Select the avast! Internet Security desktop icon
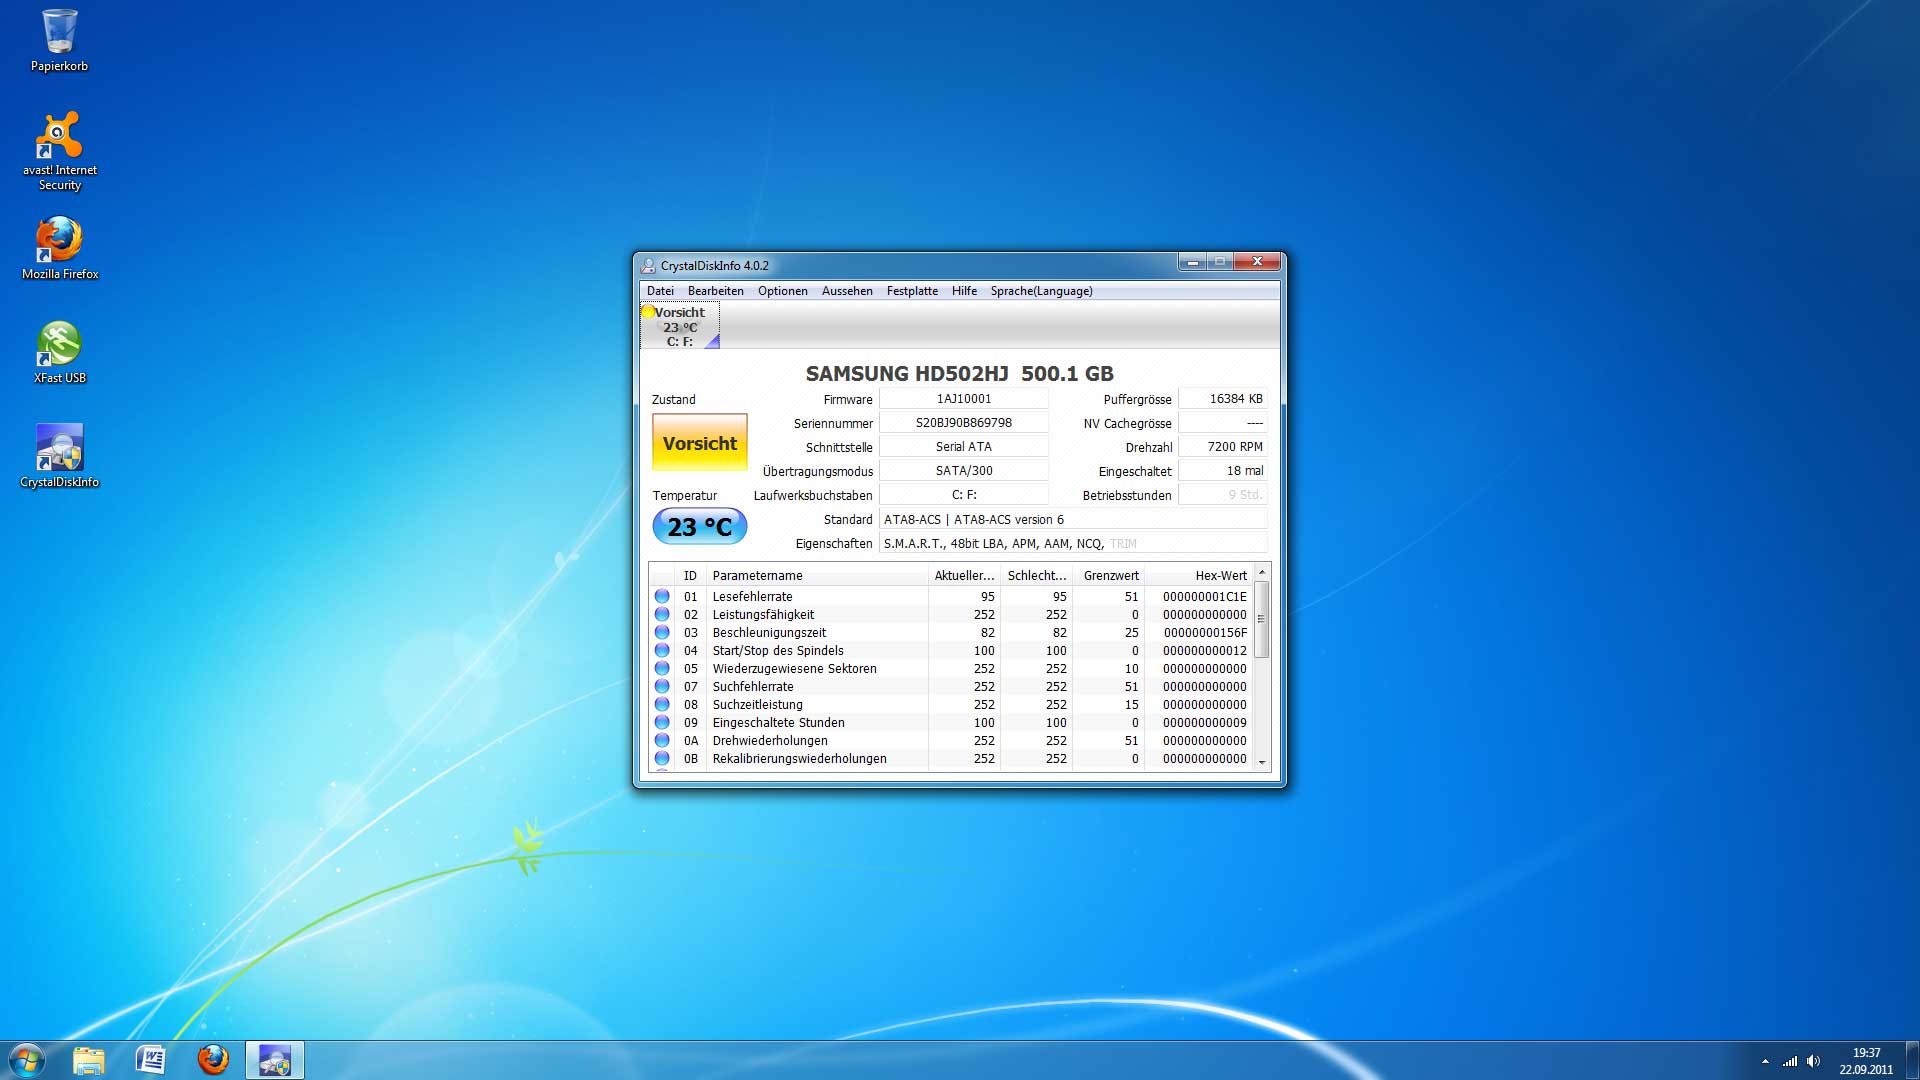 59,151
